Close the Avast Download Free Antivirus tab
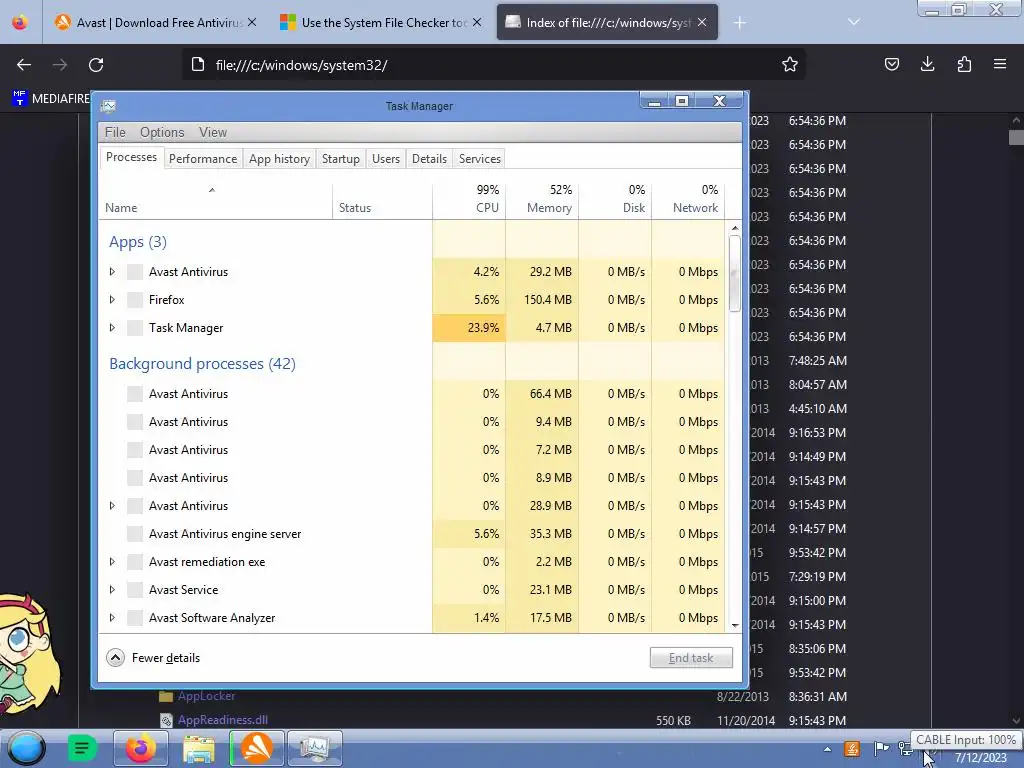 point(252,22)
